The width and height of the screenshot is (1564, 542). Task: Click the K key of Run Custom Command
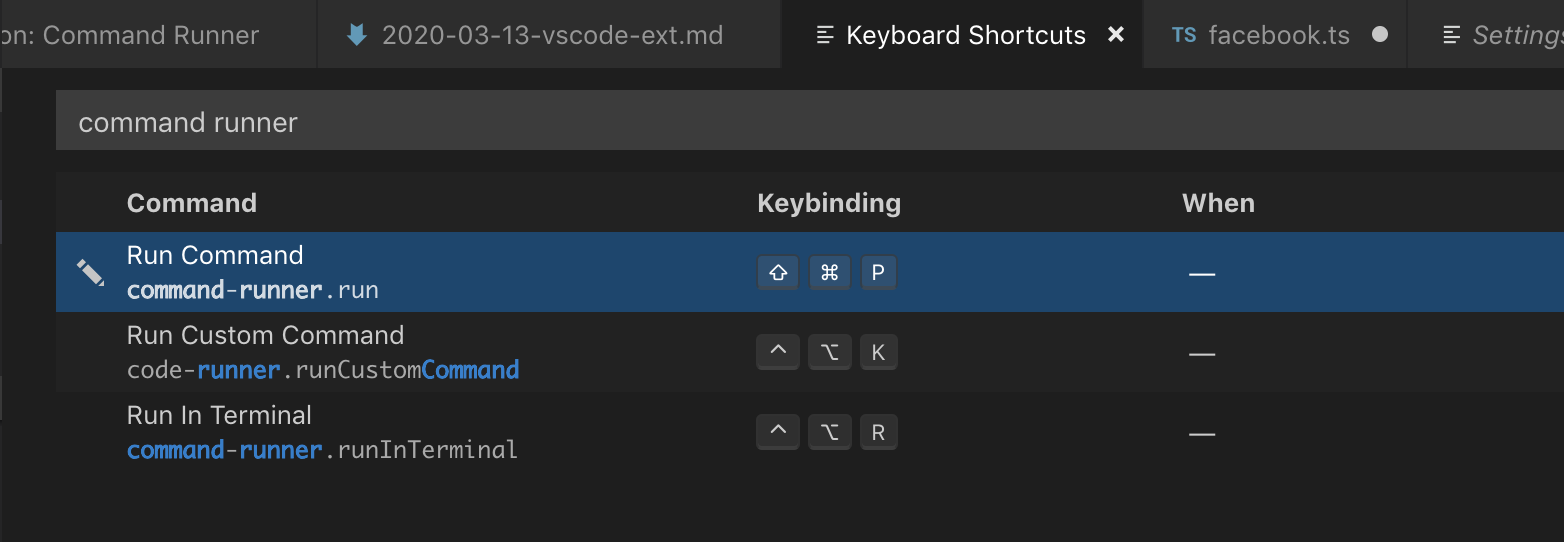[879, 352]
